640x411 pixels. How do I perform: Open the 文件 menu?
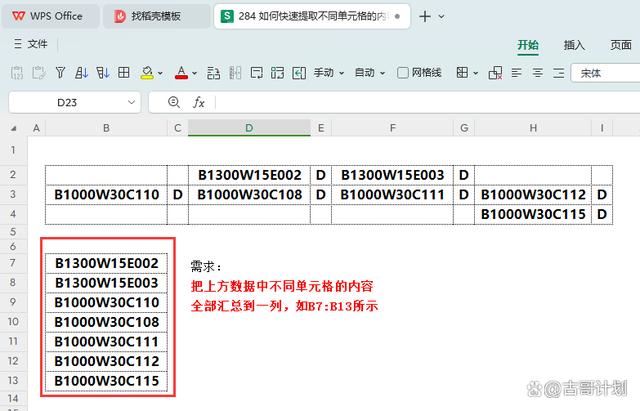[x=31, y=44]
